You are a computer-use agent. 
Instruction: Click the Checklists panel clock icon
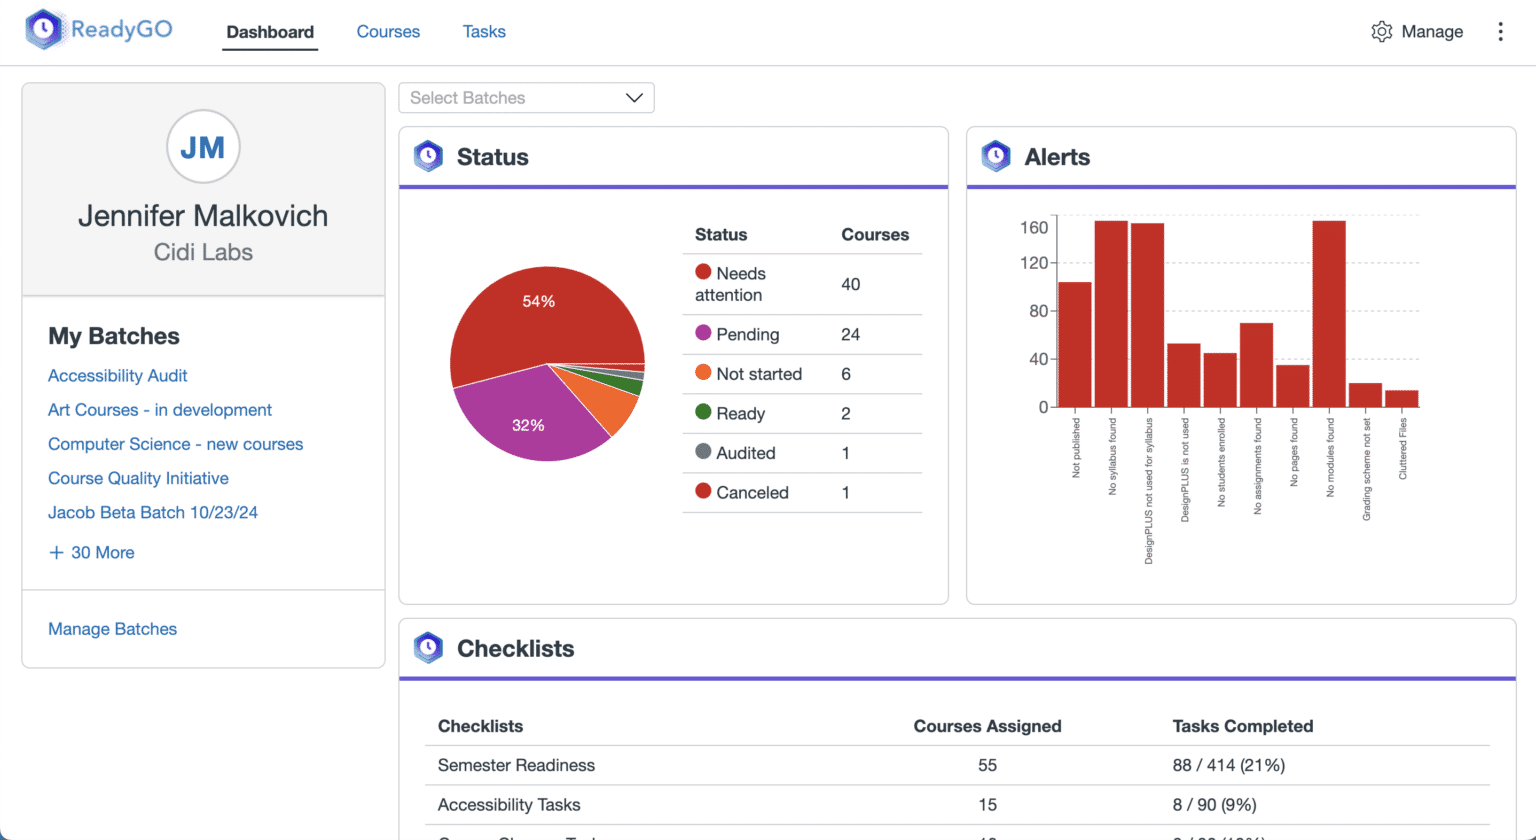[429, 648]
